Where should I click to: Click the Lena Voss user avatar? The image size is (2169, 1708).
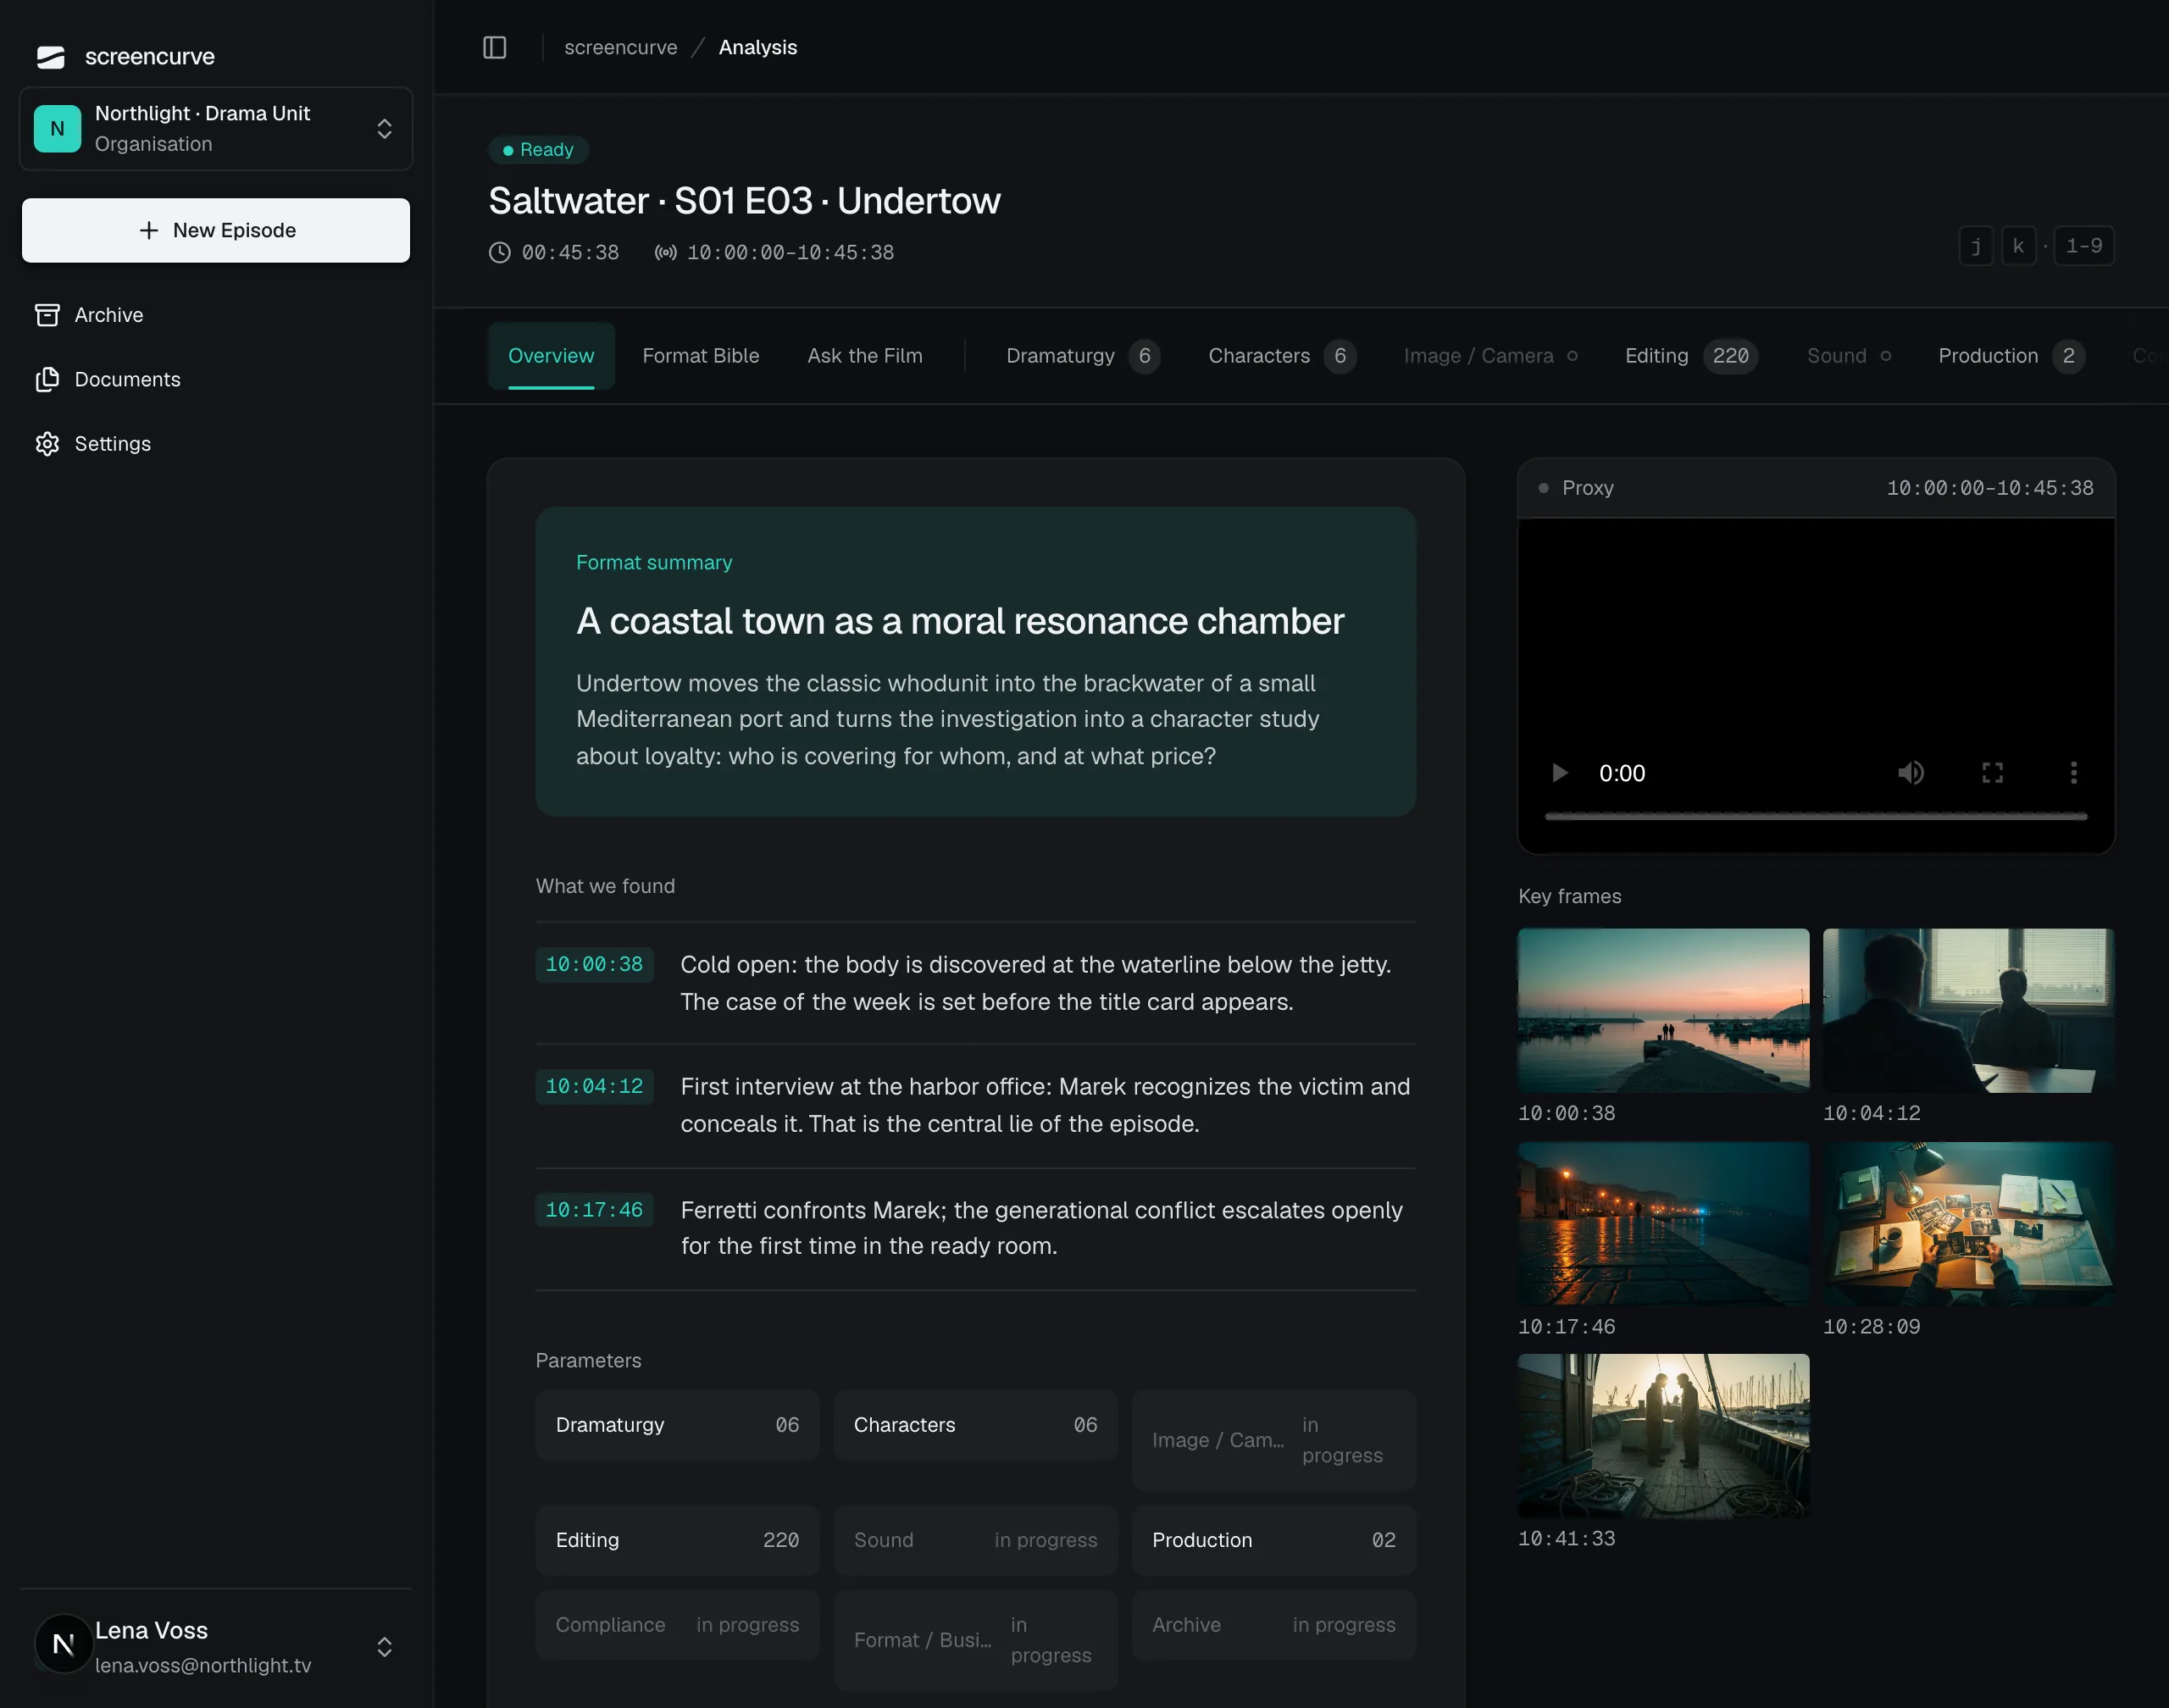(64, 1644)
